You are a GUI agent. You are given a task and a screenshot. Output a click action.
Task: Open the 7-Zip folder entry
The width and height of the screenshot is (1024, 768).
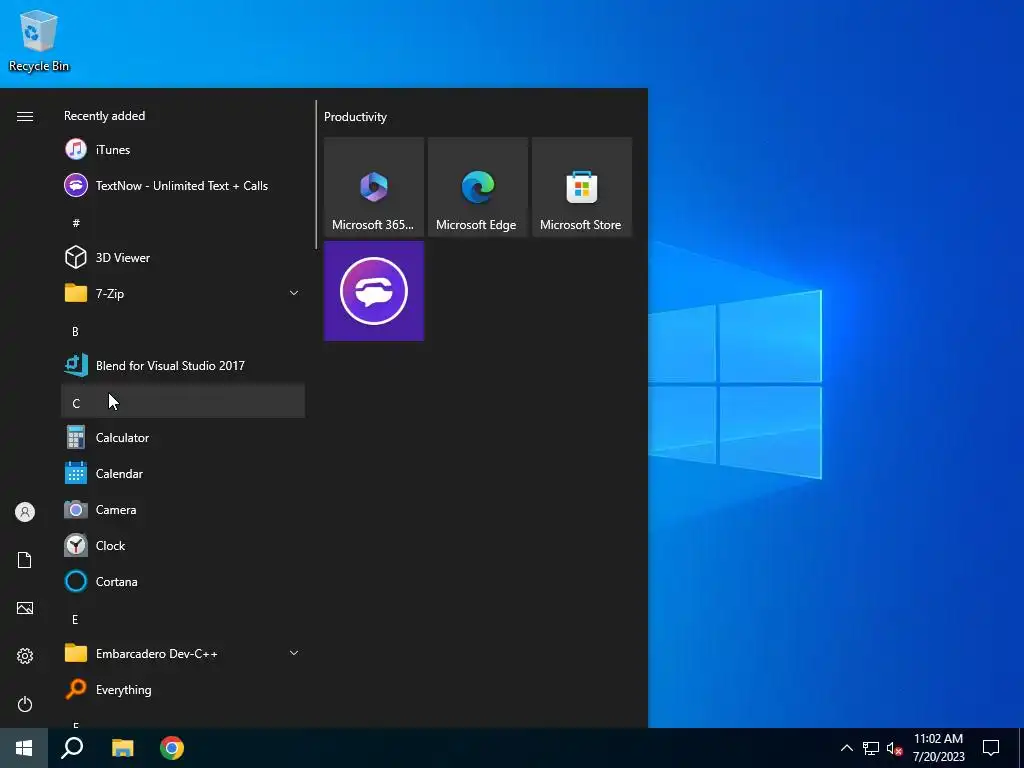point(183,293)
